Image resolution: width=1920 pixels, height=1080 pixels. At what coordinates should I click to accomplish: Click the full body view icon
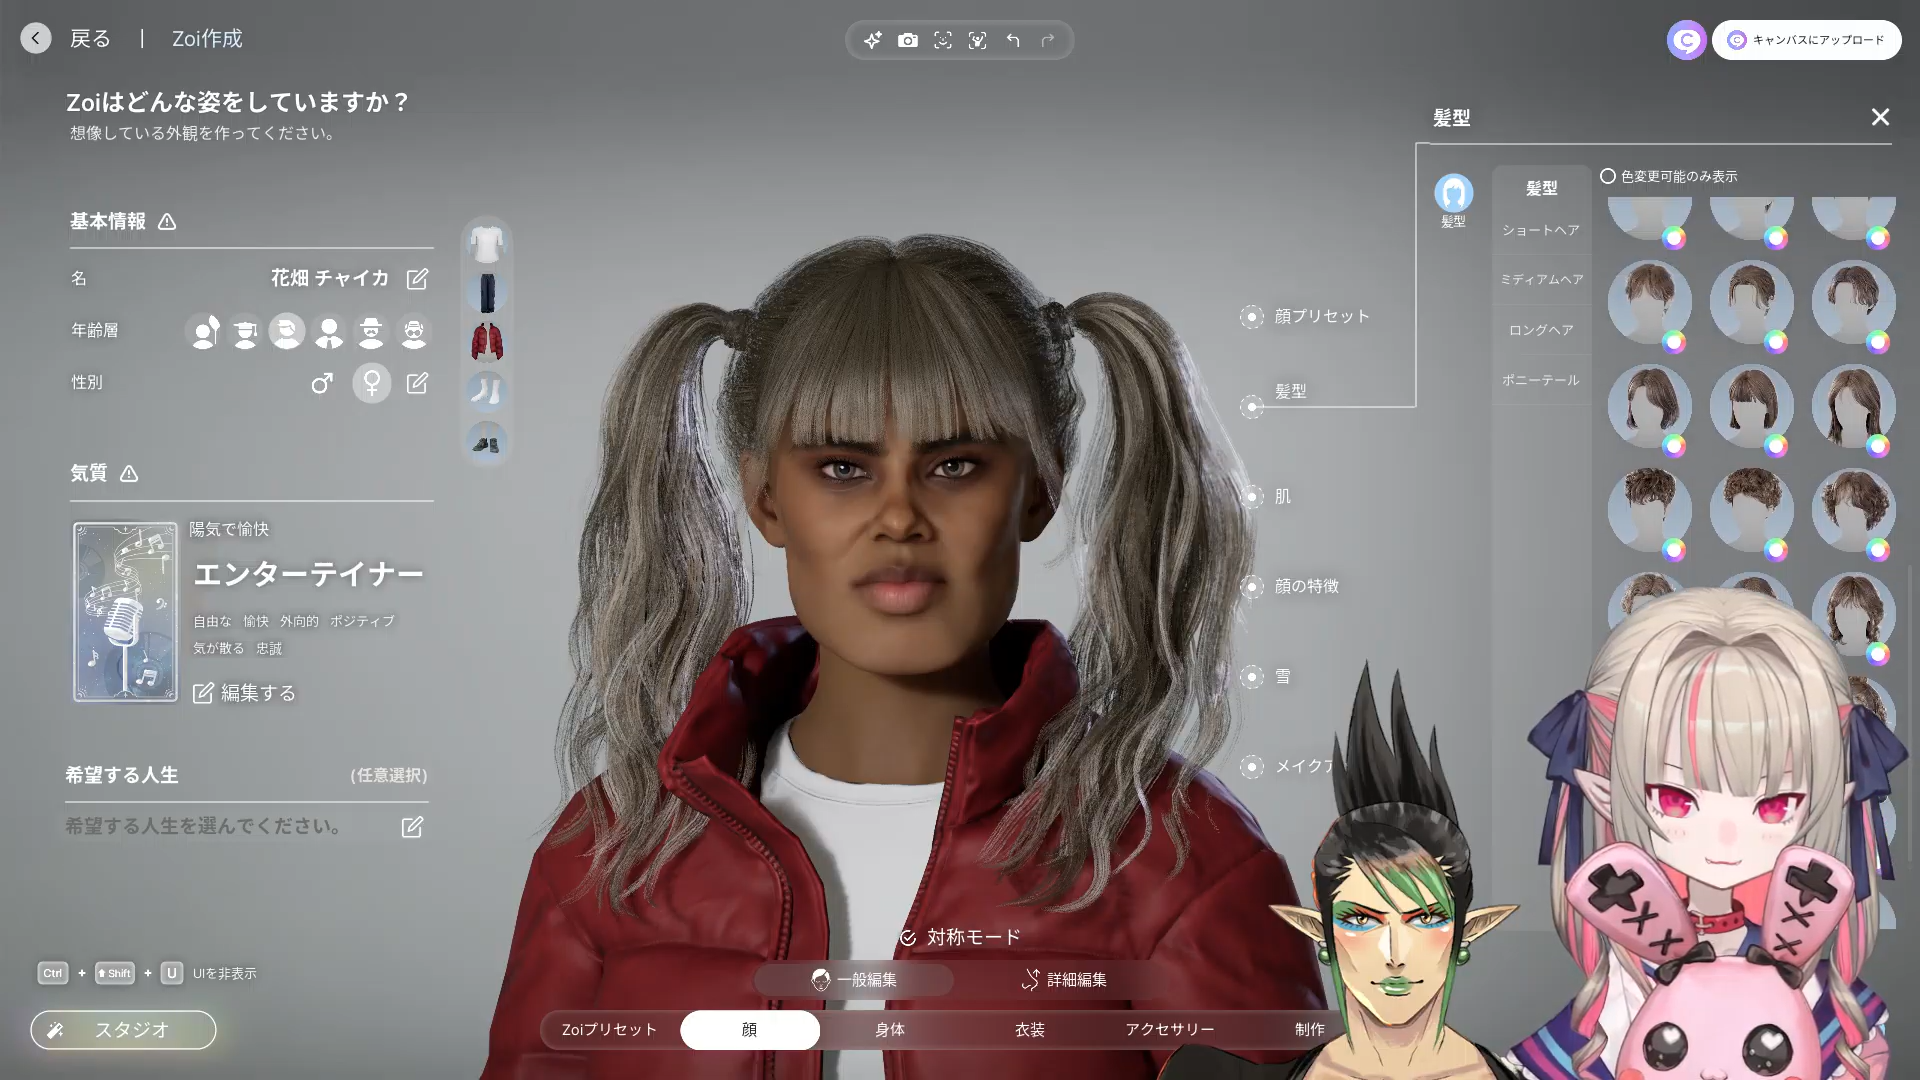pyautogui.click(x=977, y=40)
